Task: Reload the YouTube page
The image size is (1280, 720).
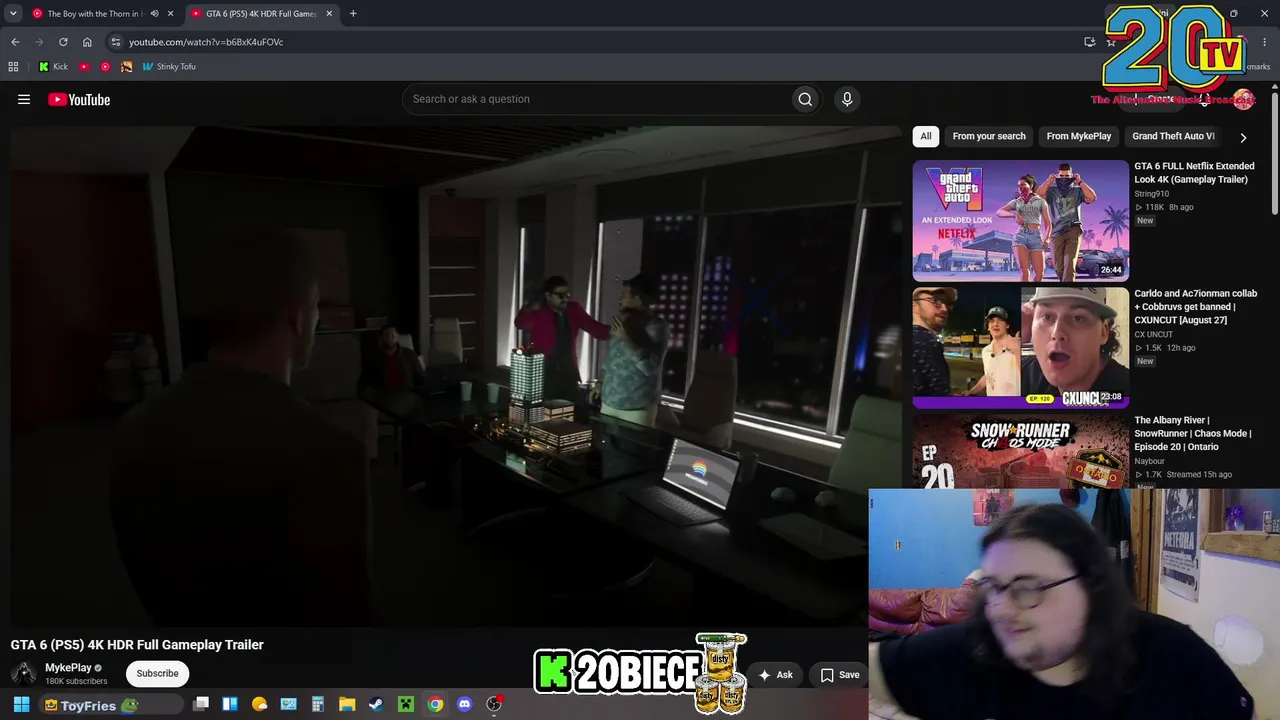Action: [63, 42]
